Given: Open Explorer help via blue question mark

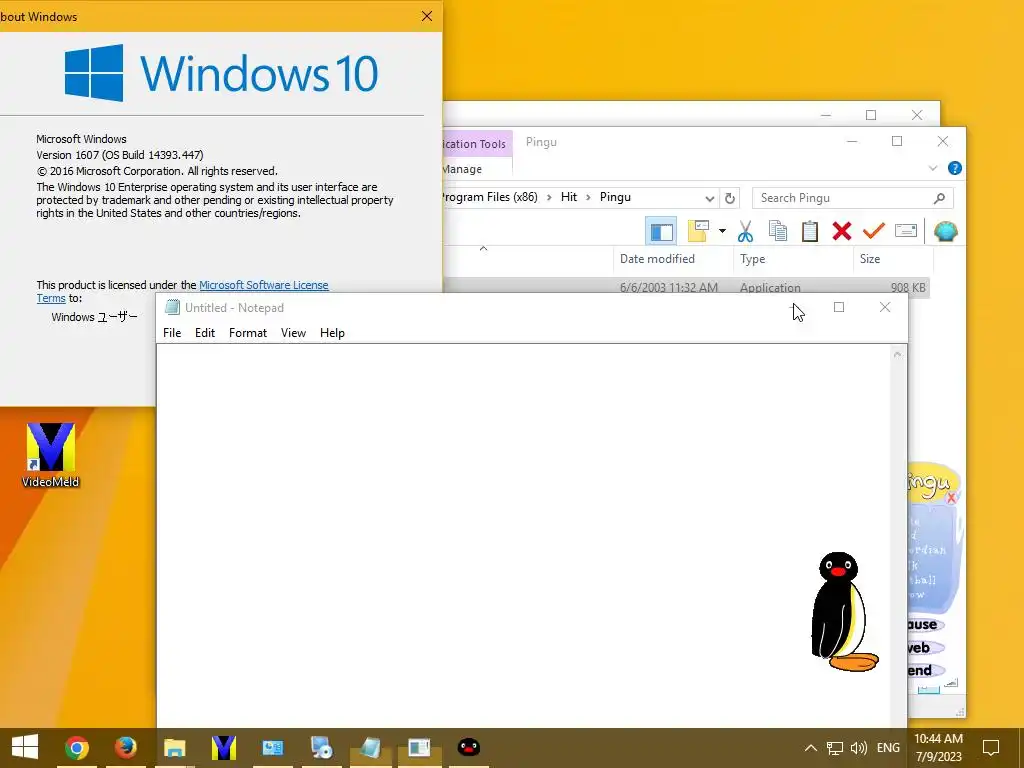Looking at the screenshot, I should point(955,168).
